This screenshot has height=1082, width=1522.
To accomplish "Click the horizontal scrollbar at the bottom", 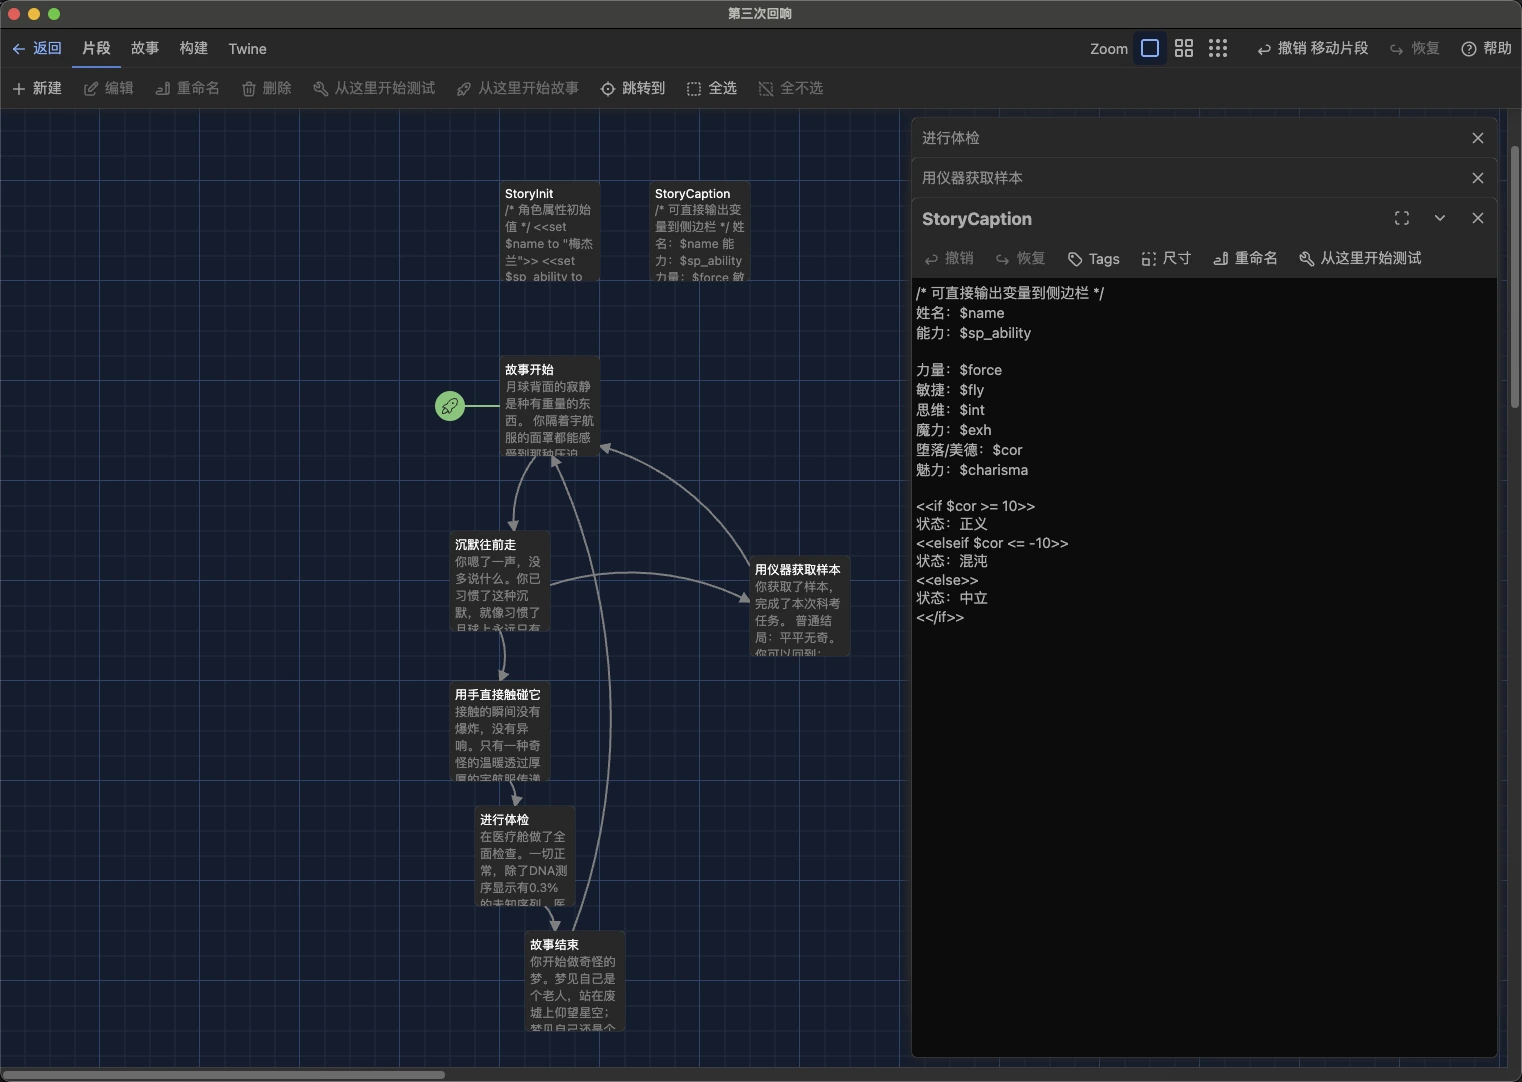I will (225, 1075).
